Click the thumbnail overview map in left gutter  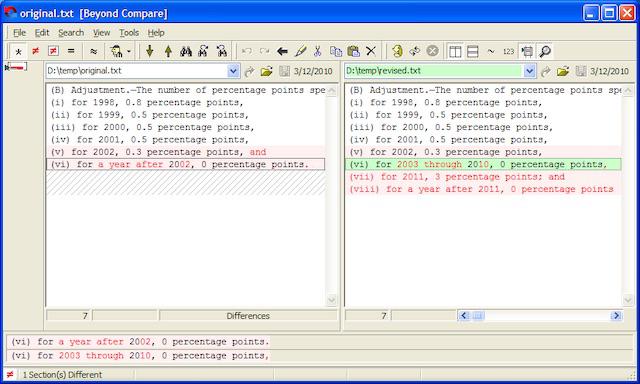coord(16,67)
